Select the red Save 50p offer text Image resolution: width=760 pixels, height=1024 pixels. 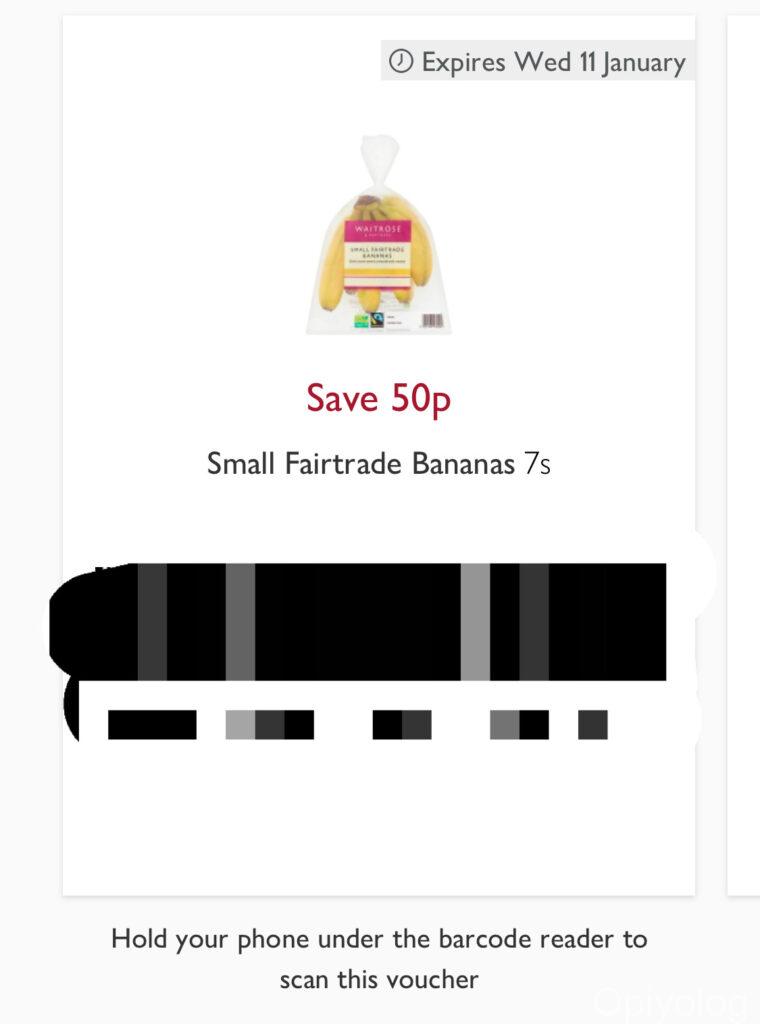point(379,398)
